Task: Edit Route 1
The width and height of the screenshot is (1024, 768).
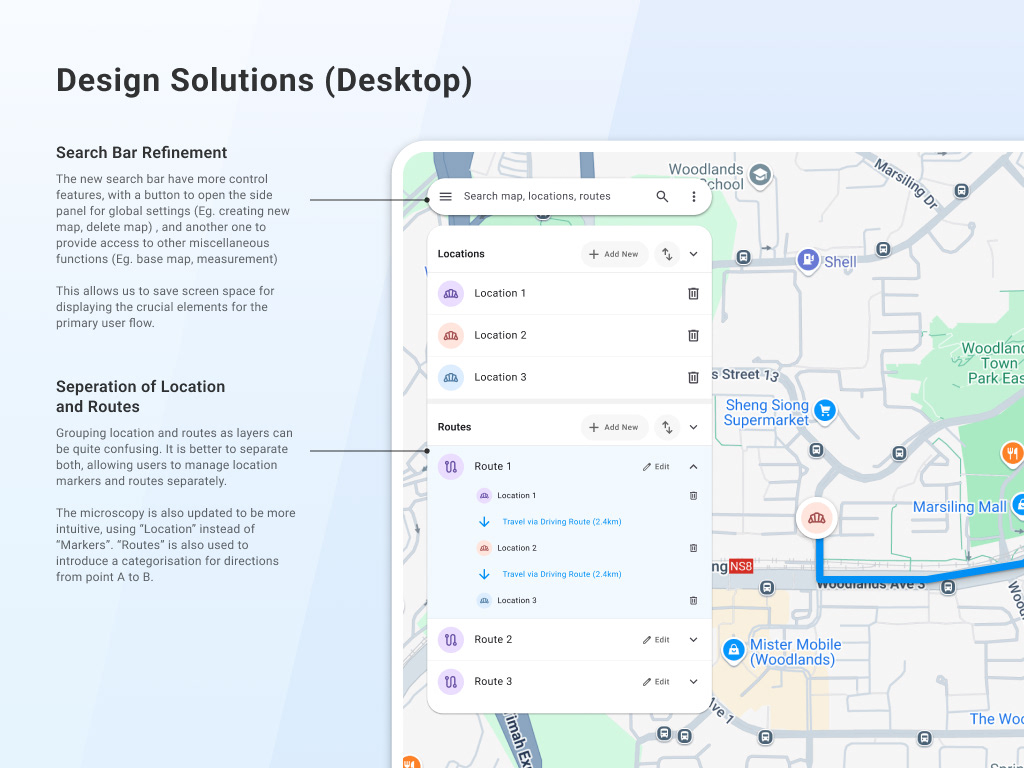Action: [656, 467]
